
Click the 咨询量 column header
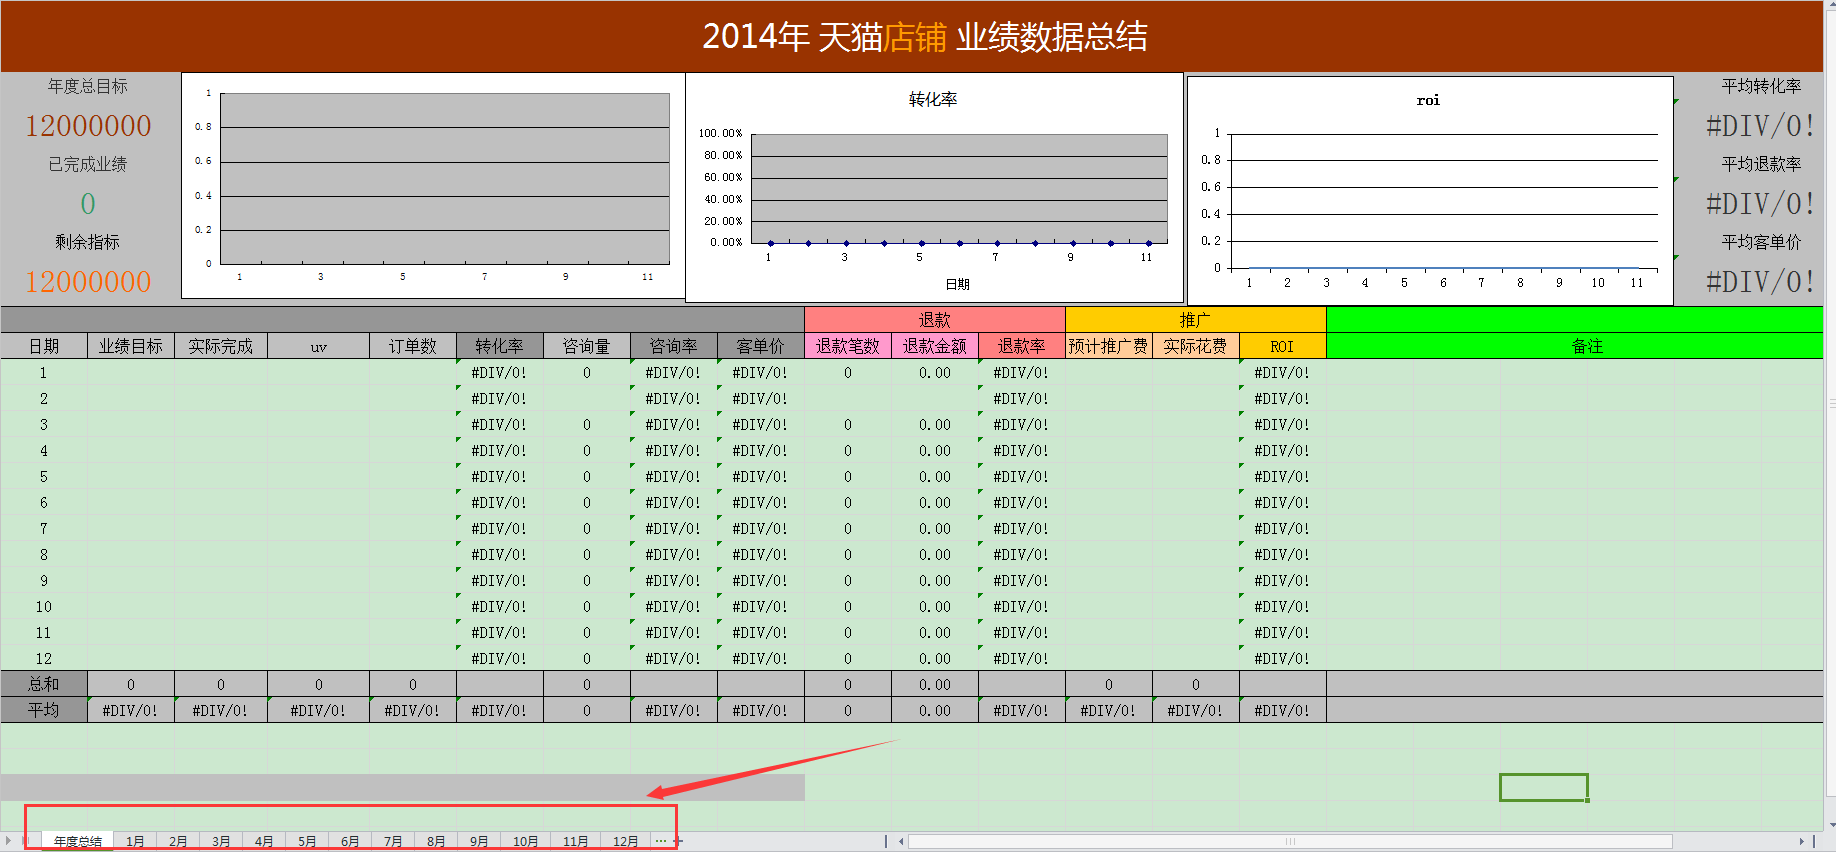pos(587,346)
